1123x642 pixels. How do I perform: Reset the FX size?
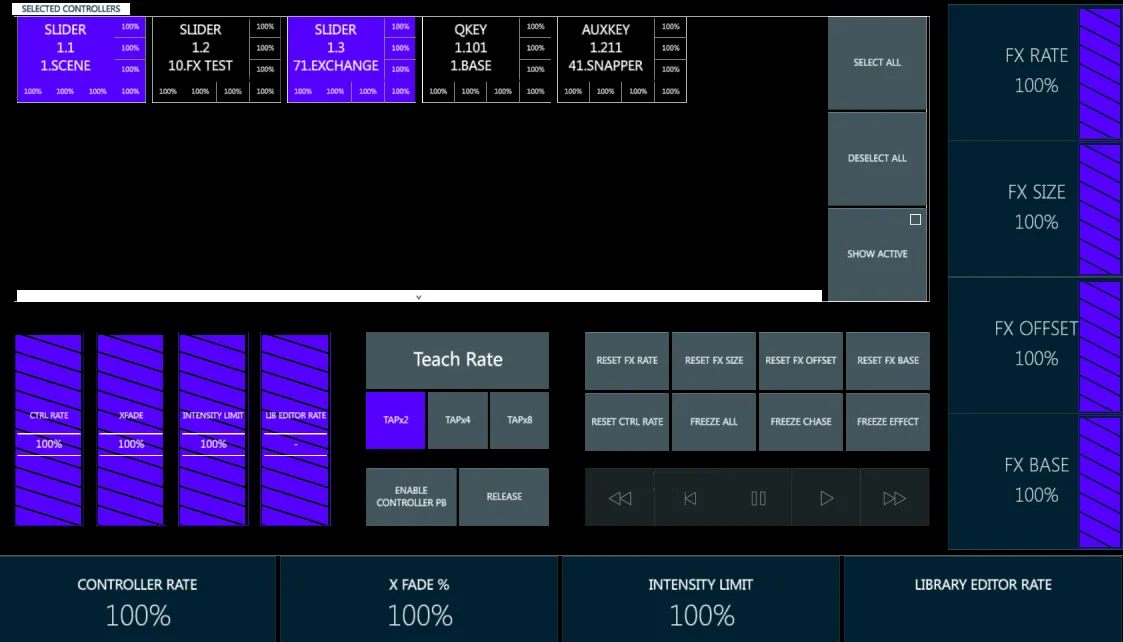713,360
